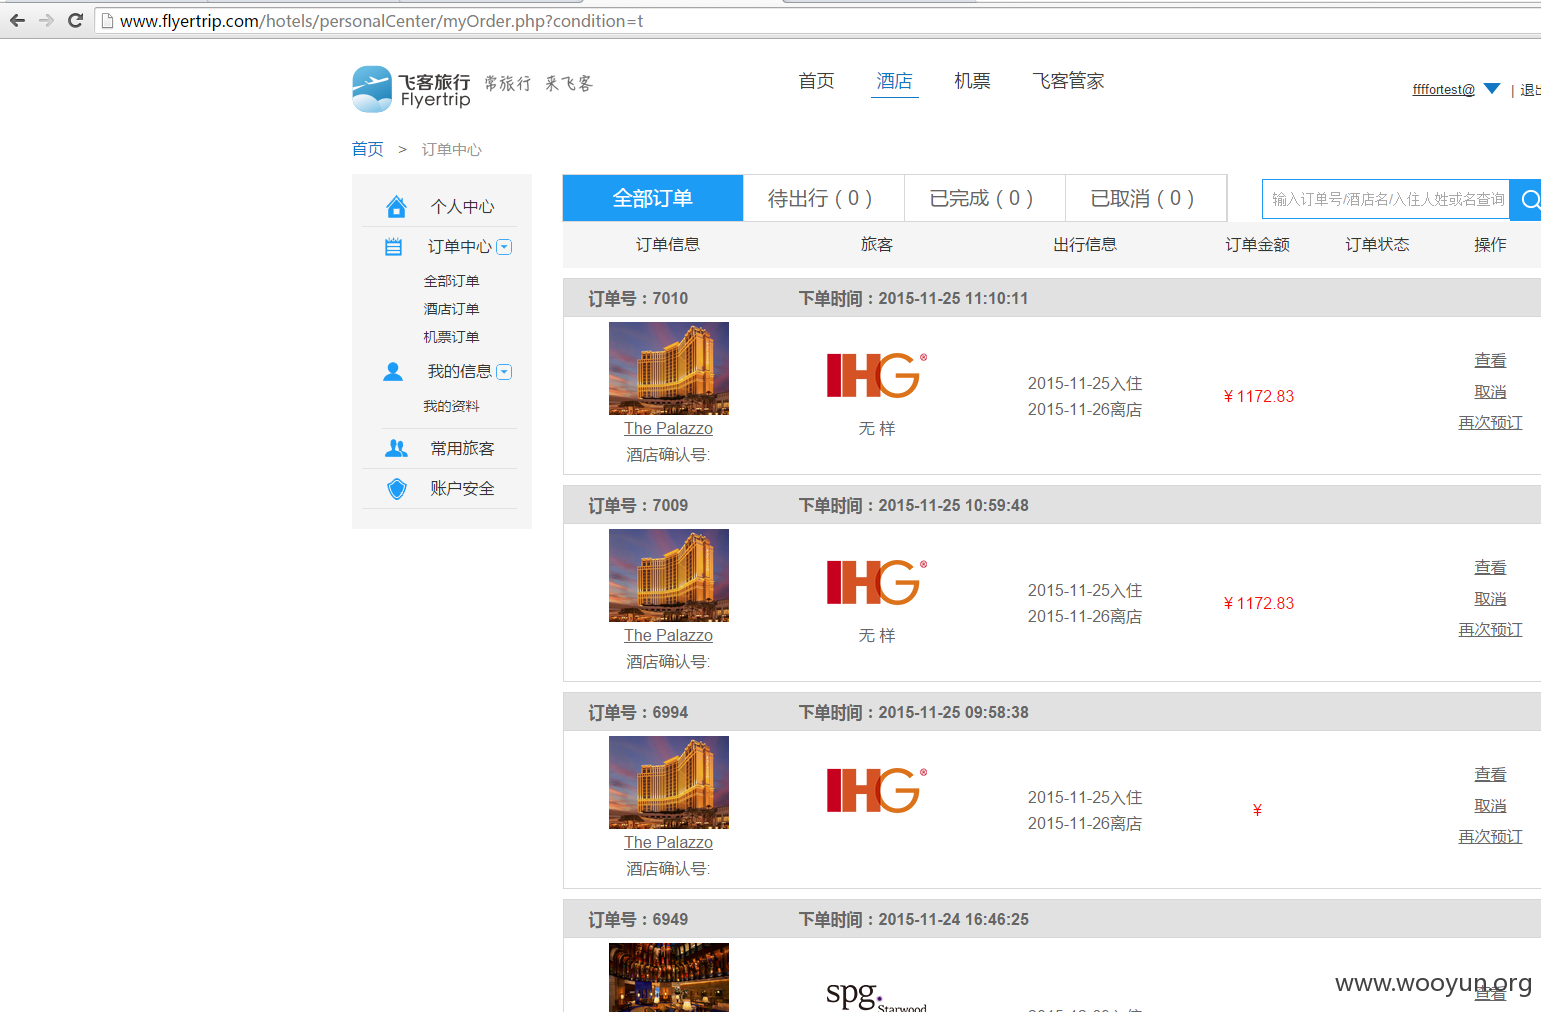Collapse the 我的信息 sidebar section arrow
The height and width of the screenshot is (1012, 1541).
[504, 372]
